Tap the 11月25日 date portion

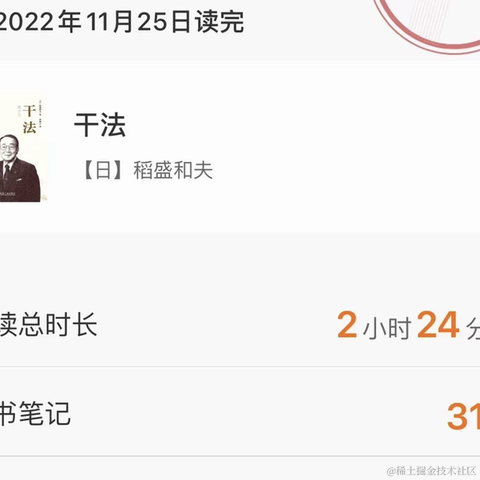[x=138, y=22]
